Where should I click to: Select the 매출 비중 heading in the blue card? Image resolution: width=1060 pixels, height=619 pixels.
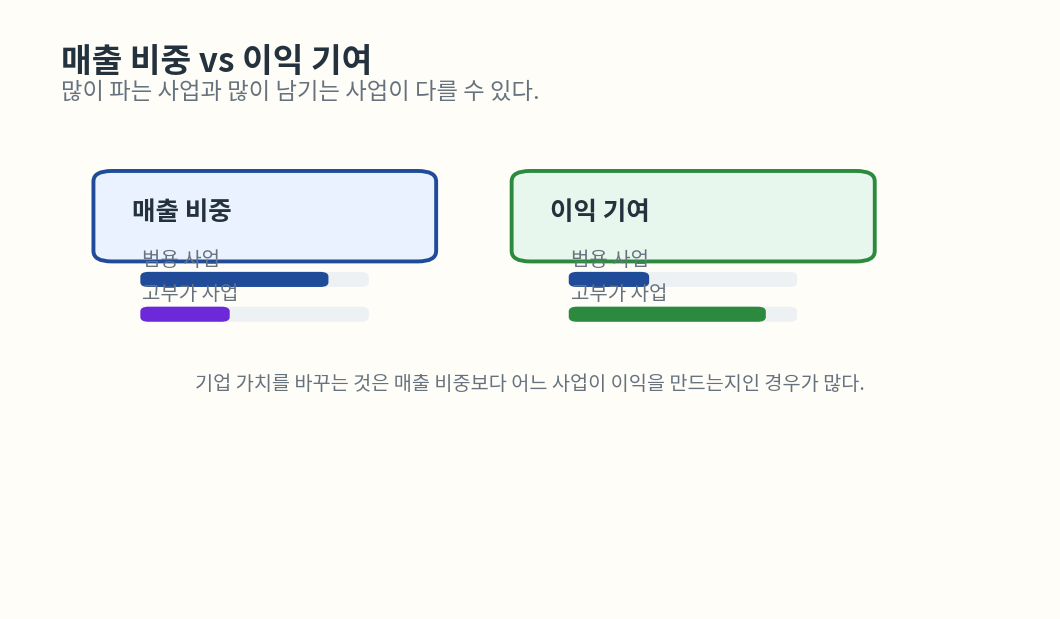182,211
